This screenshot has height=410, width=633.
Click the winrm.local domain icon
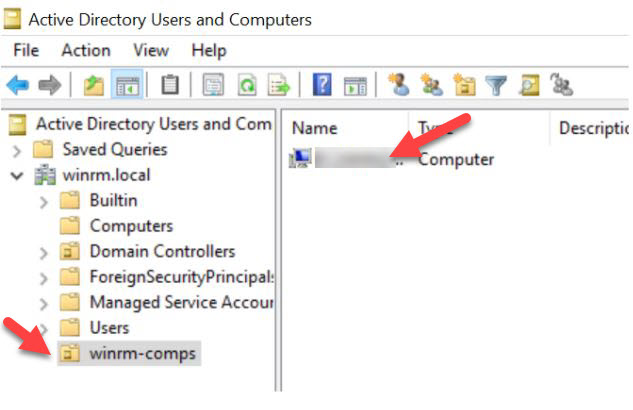(x=45, y=175)
